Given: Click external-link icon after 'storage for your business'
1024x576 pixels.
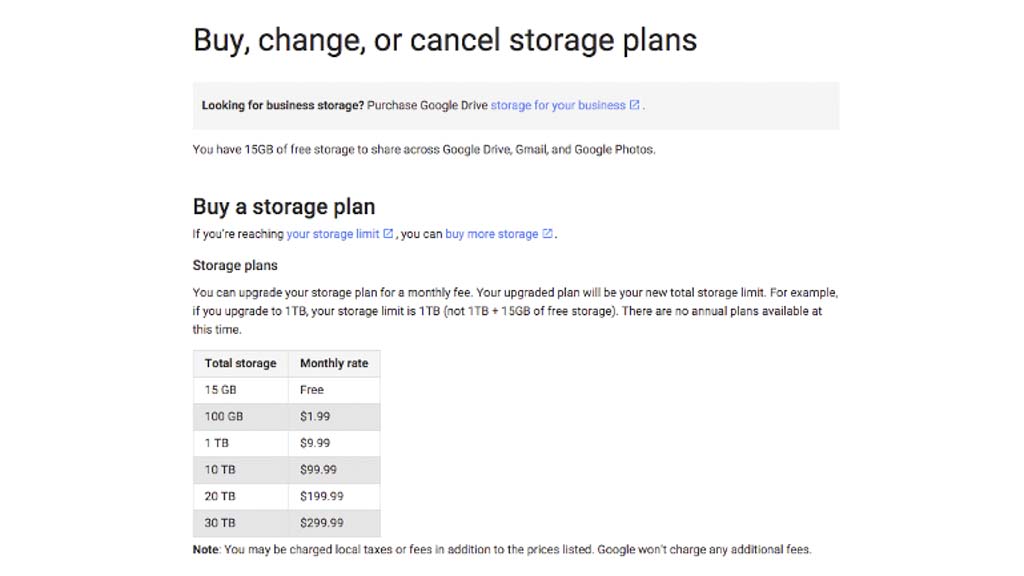Looking at the screenshot, I should point(634,105).
